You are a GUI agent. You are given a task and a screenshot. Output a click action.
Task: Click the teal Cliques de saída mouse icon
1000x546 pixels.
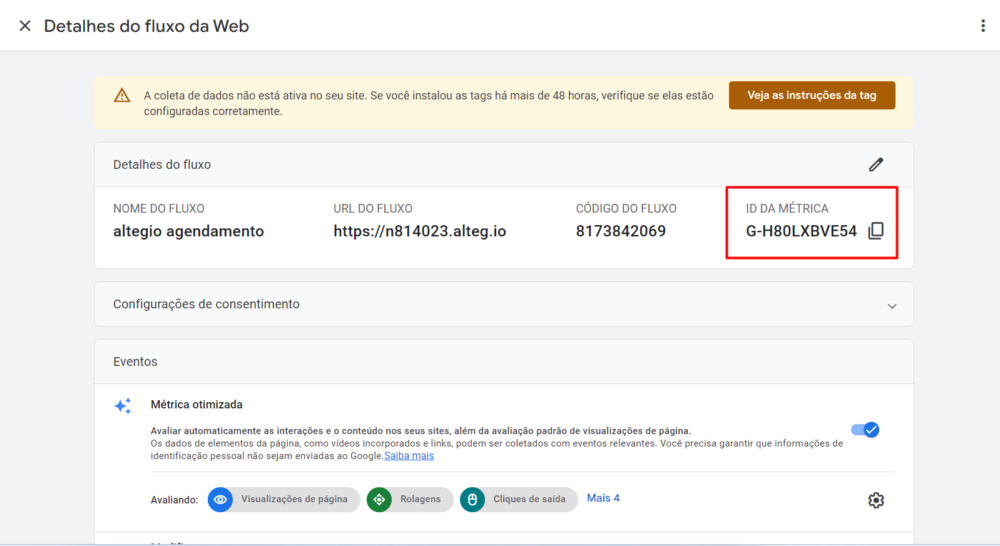tap(473, 500)
